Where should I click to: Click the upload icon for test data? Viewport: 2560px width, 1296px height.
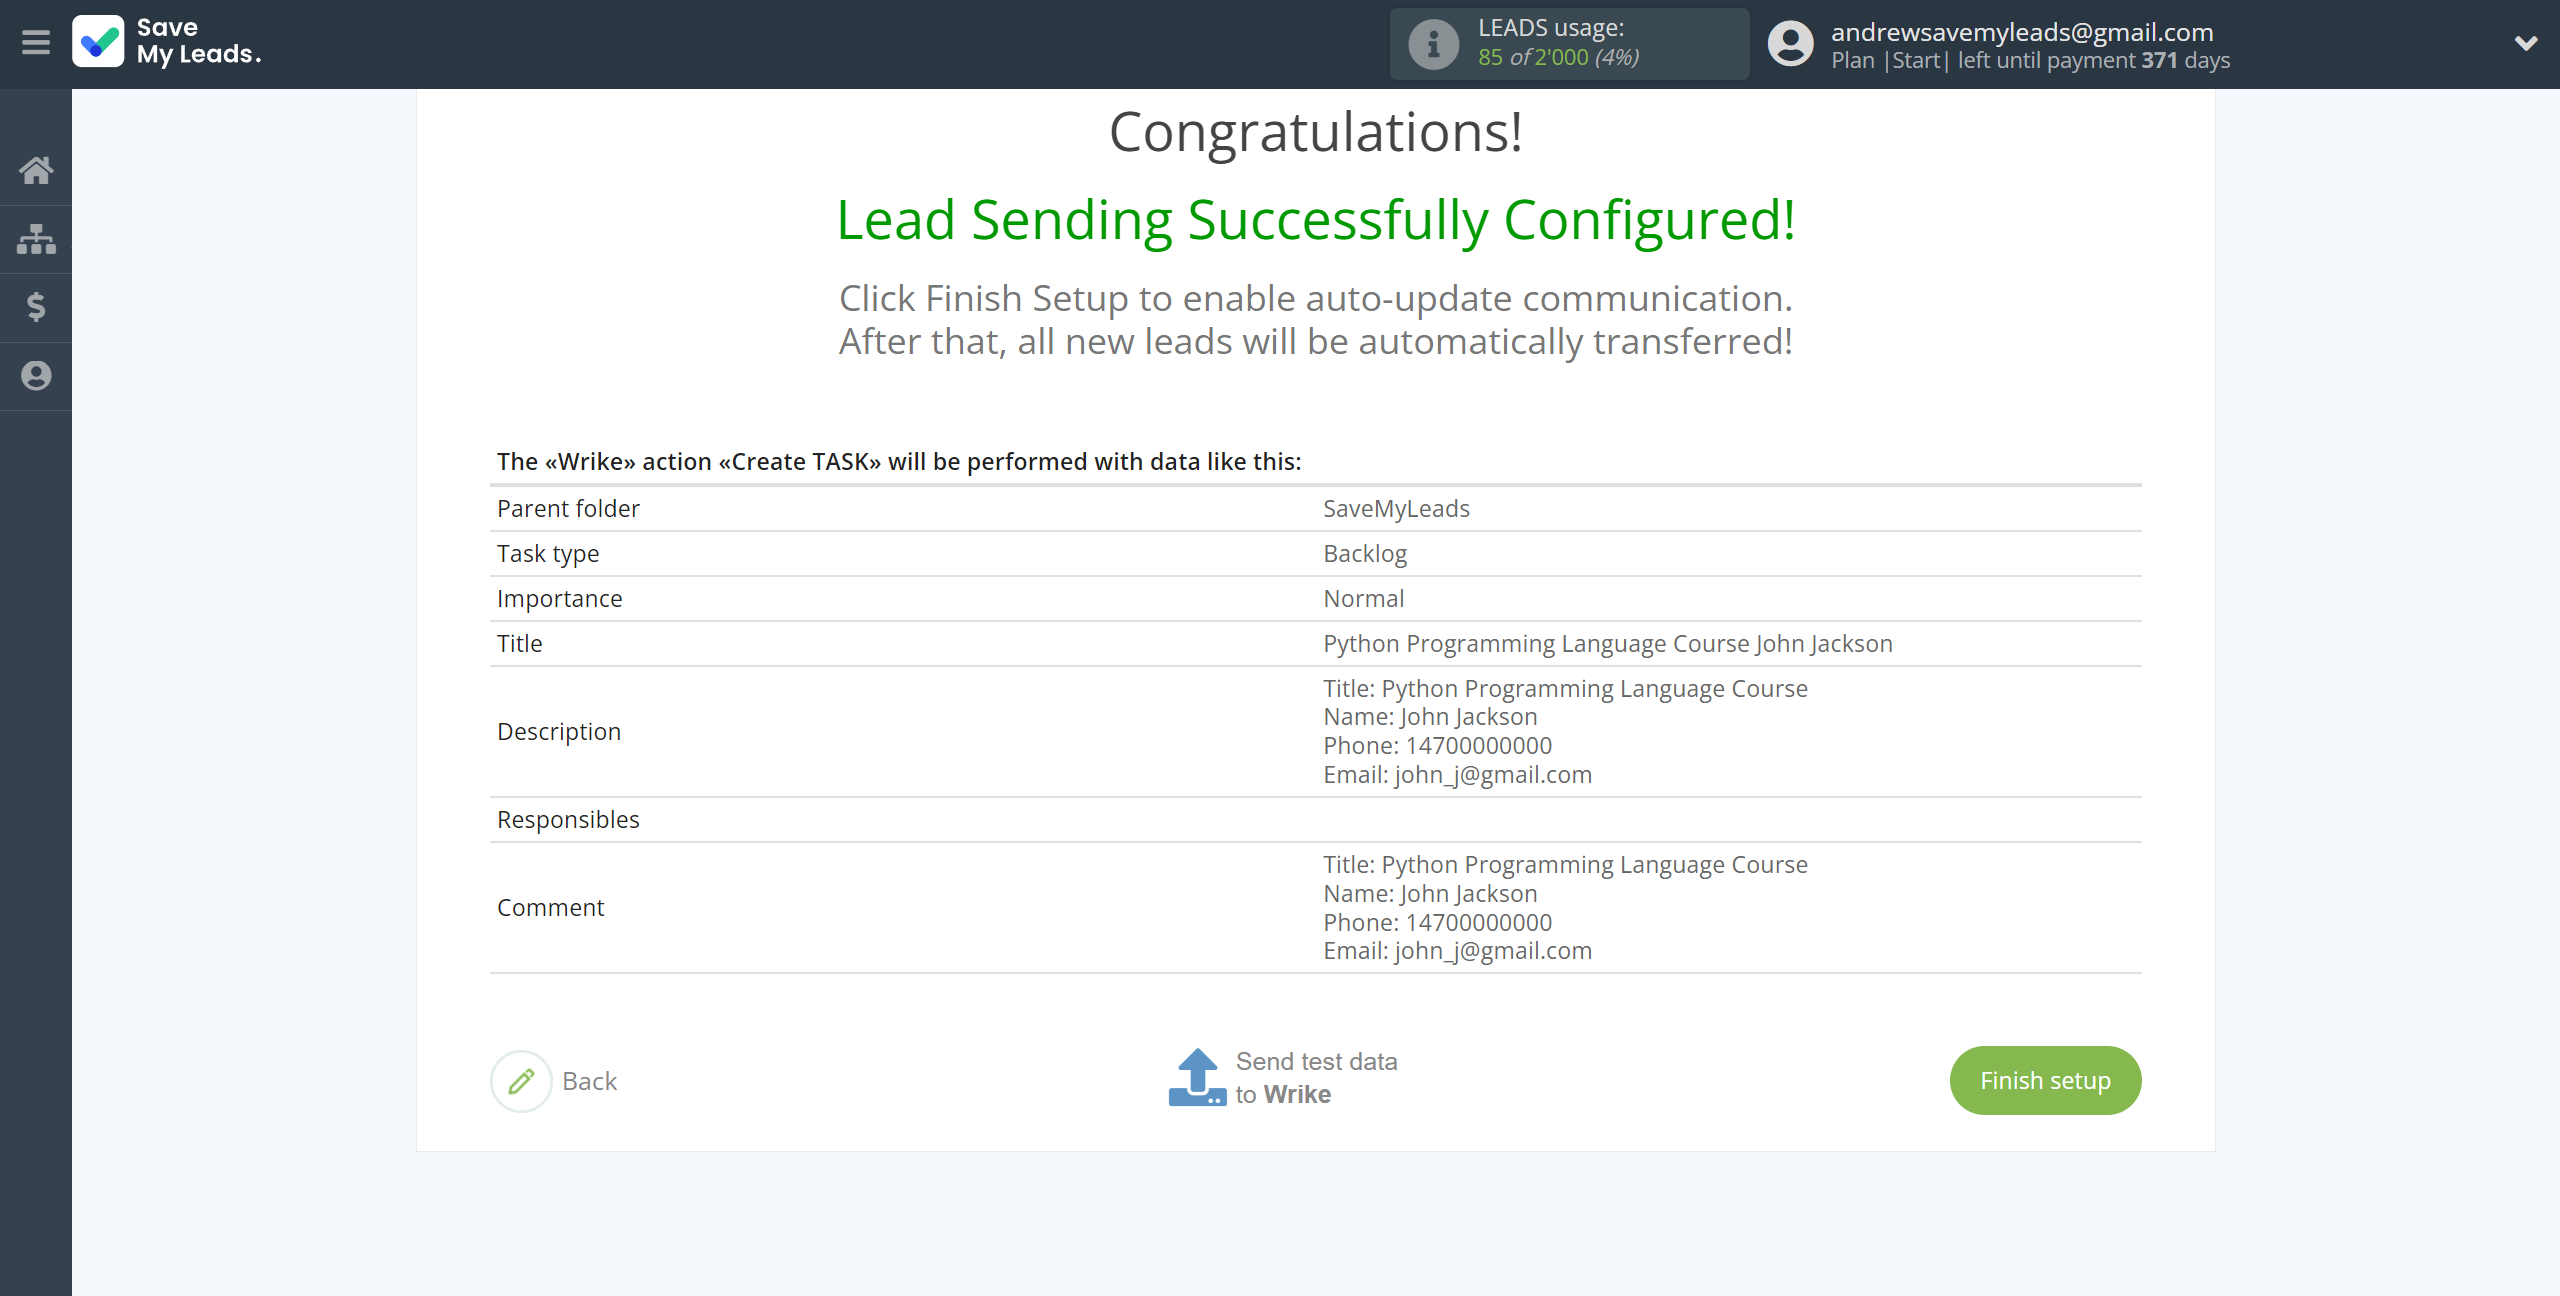[1197, 1077]
